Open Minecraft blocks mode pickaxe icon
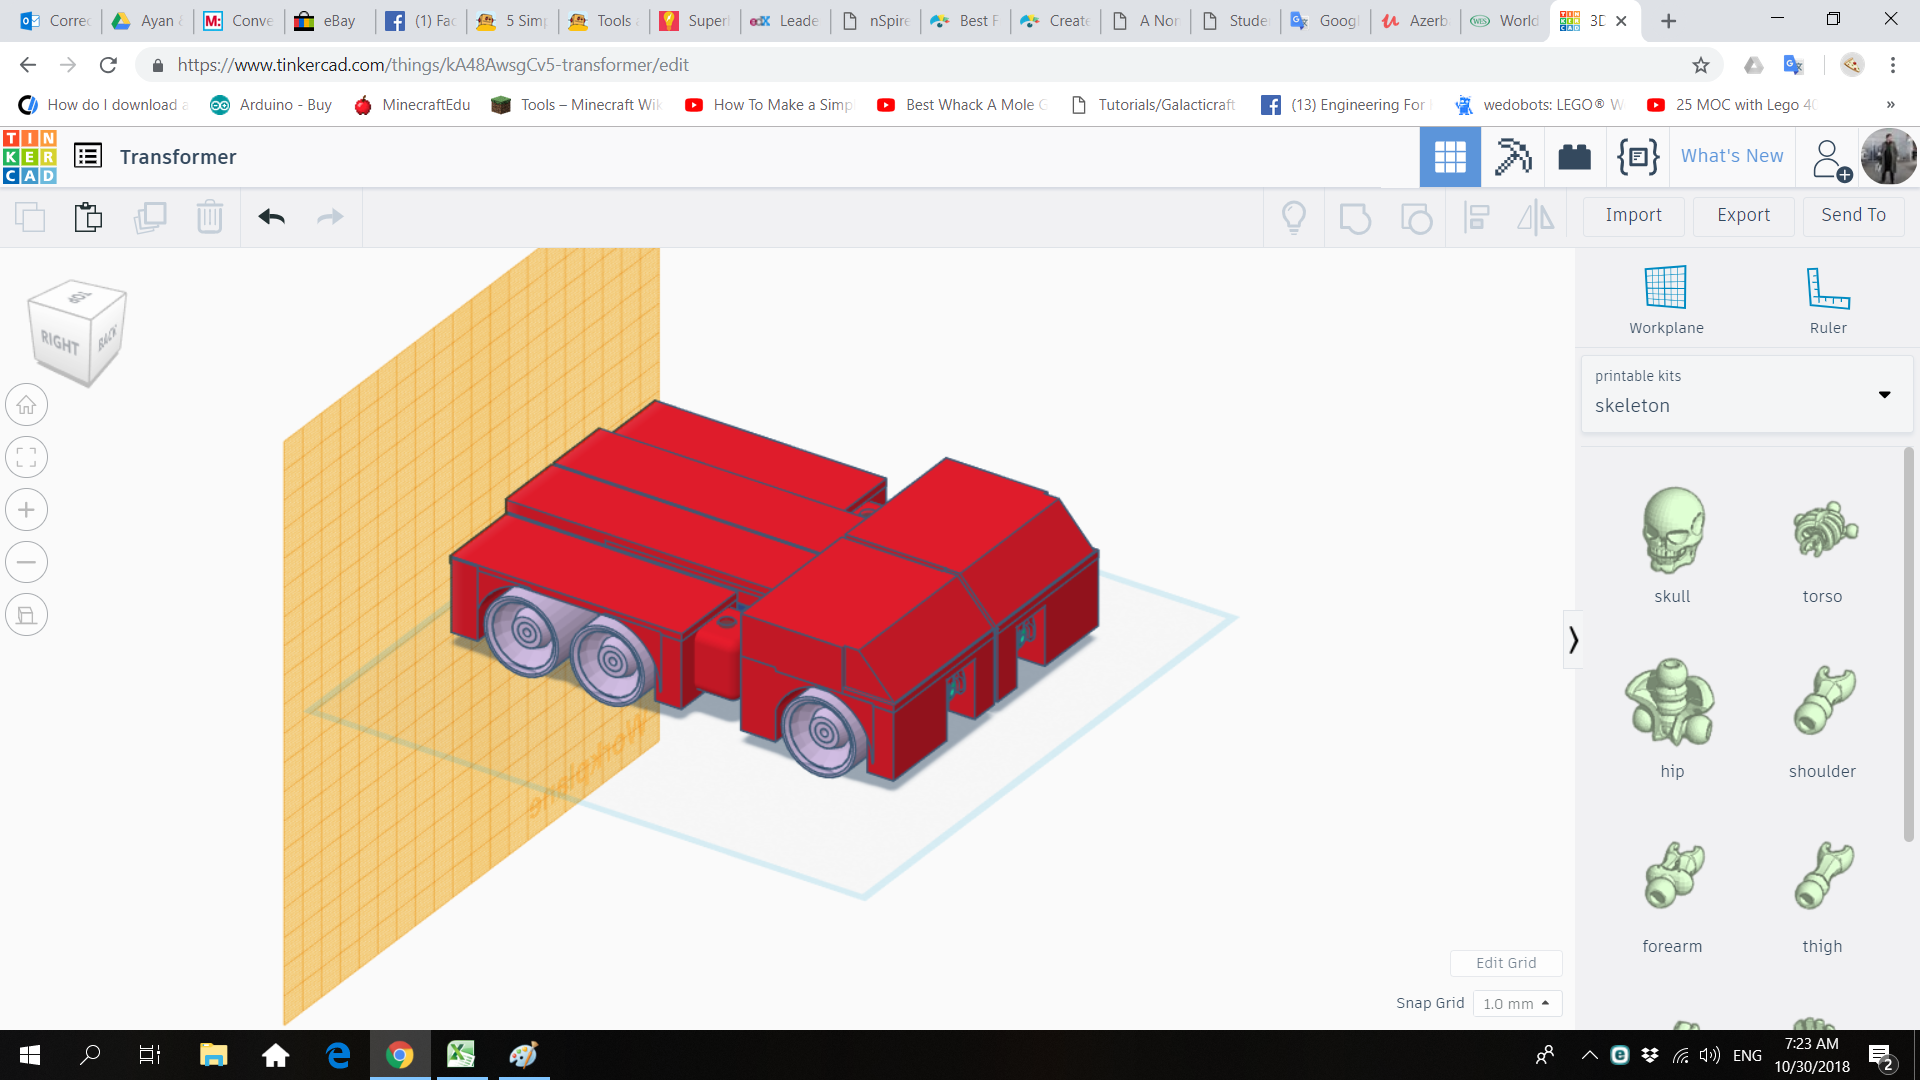1920x1080 pixels. point(1512,157)
